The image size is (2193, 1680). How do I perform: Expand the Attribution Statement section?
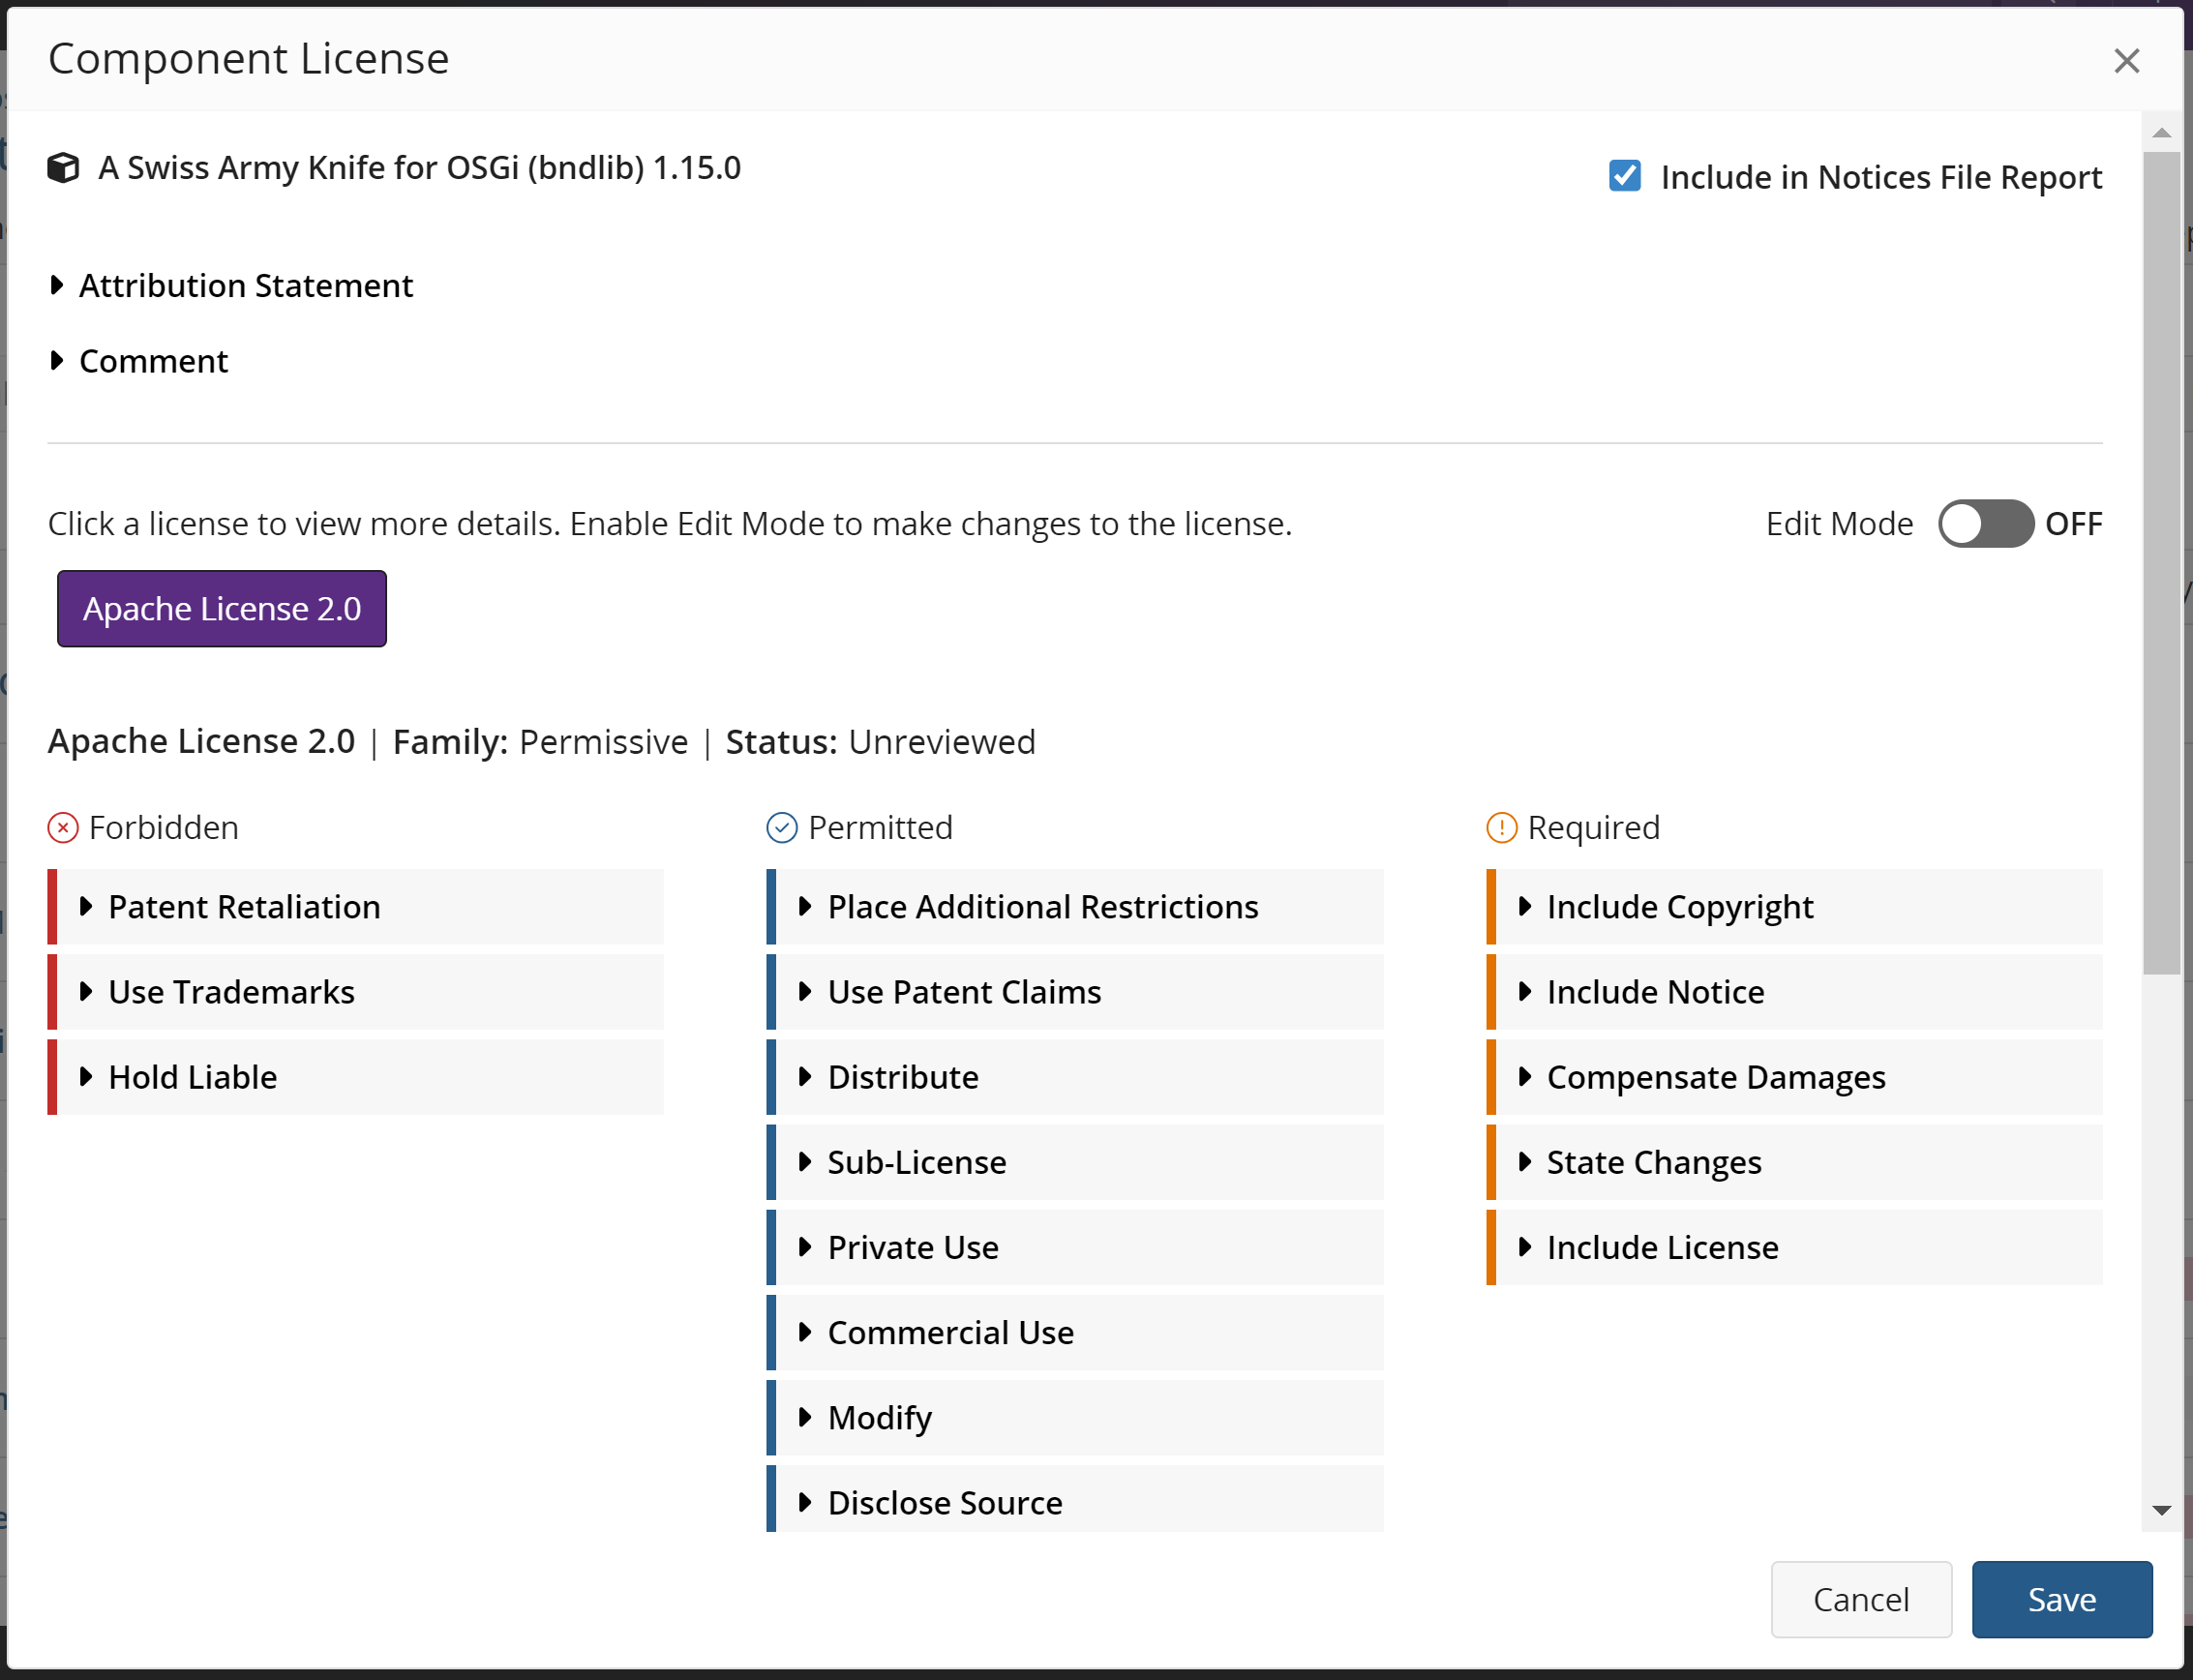coord(57,285)
